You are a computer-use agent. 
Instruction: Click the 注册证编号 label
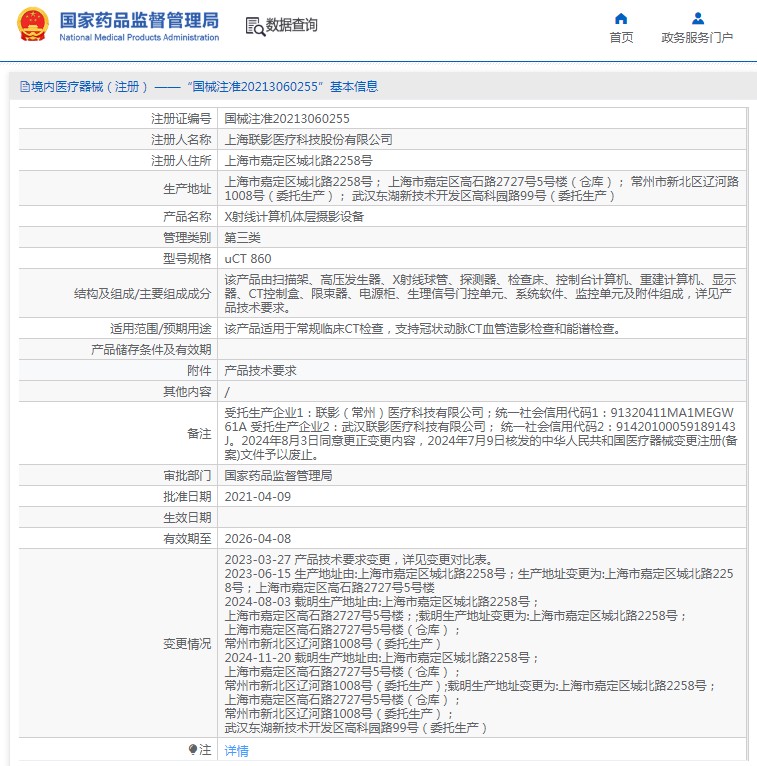[181, 119]
